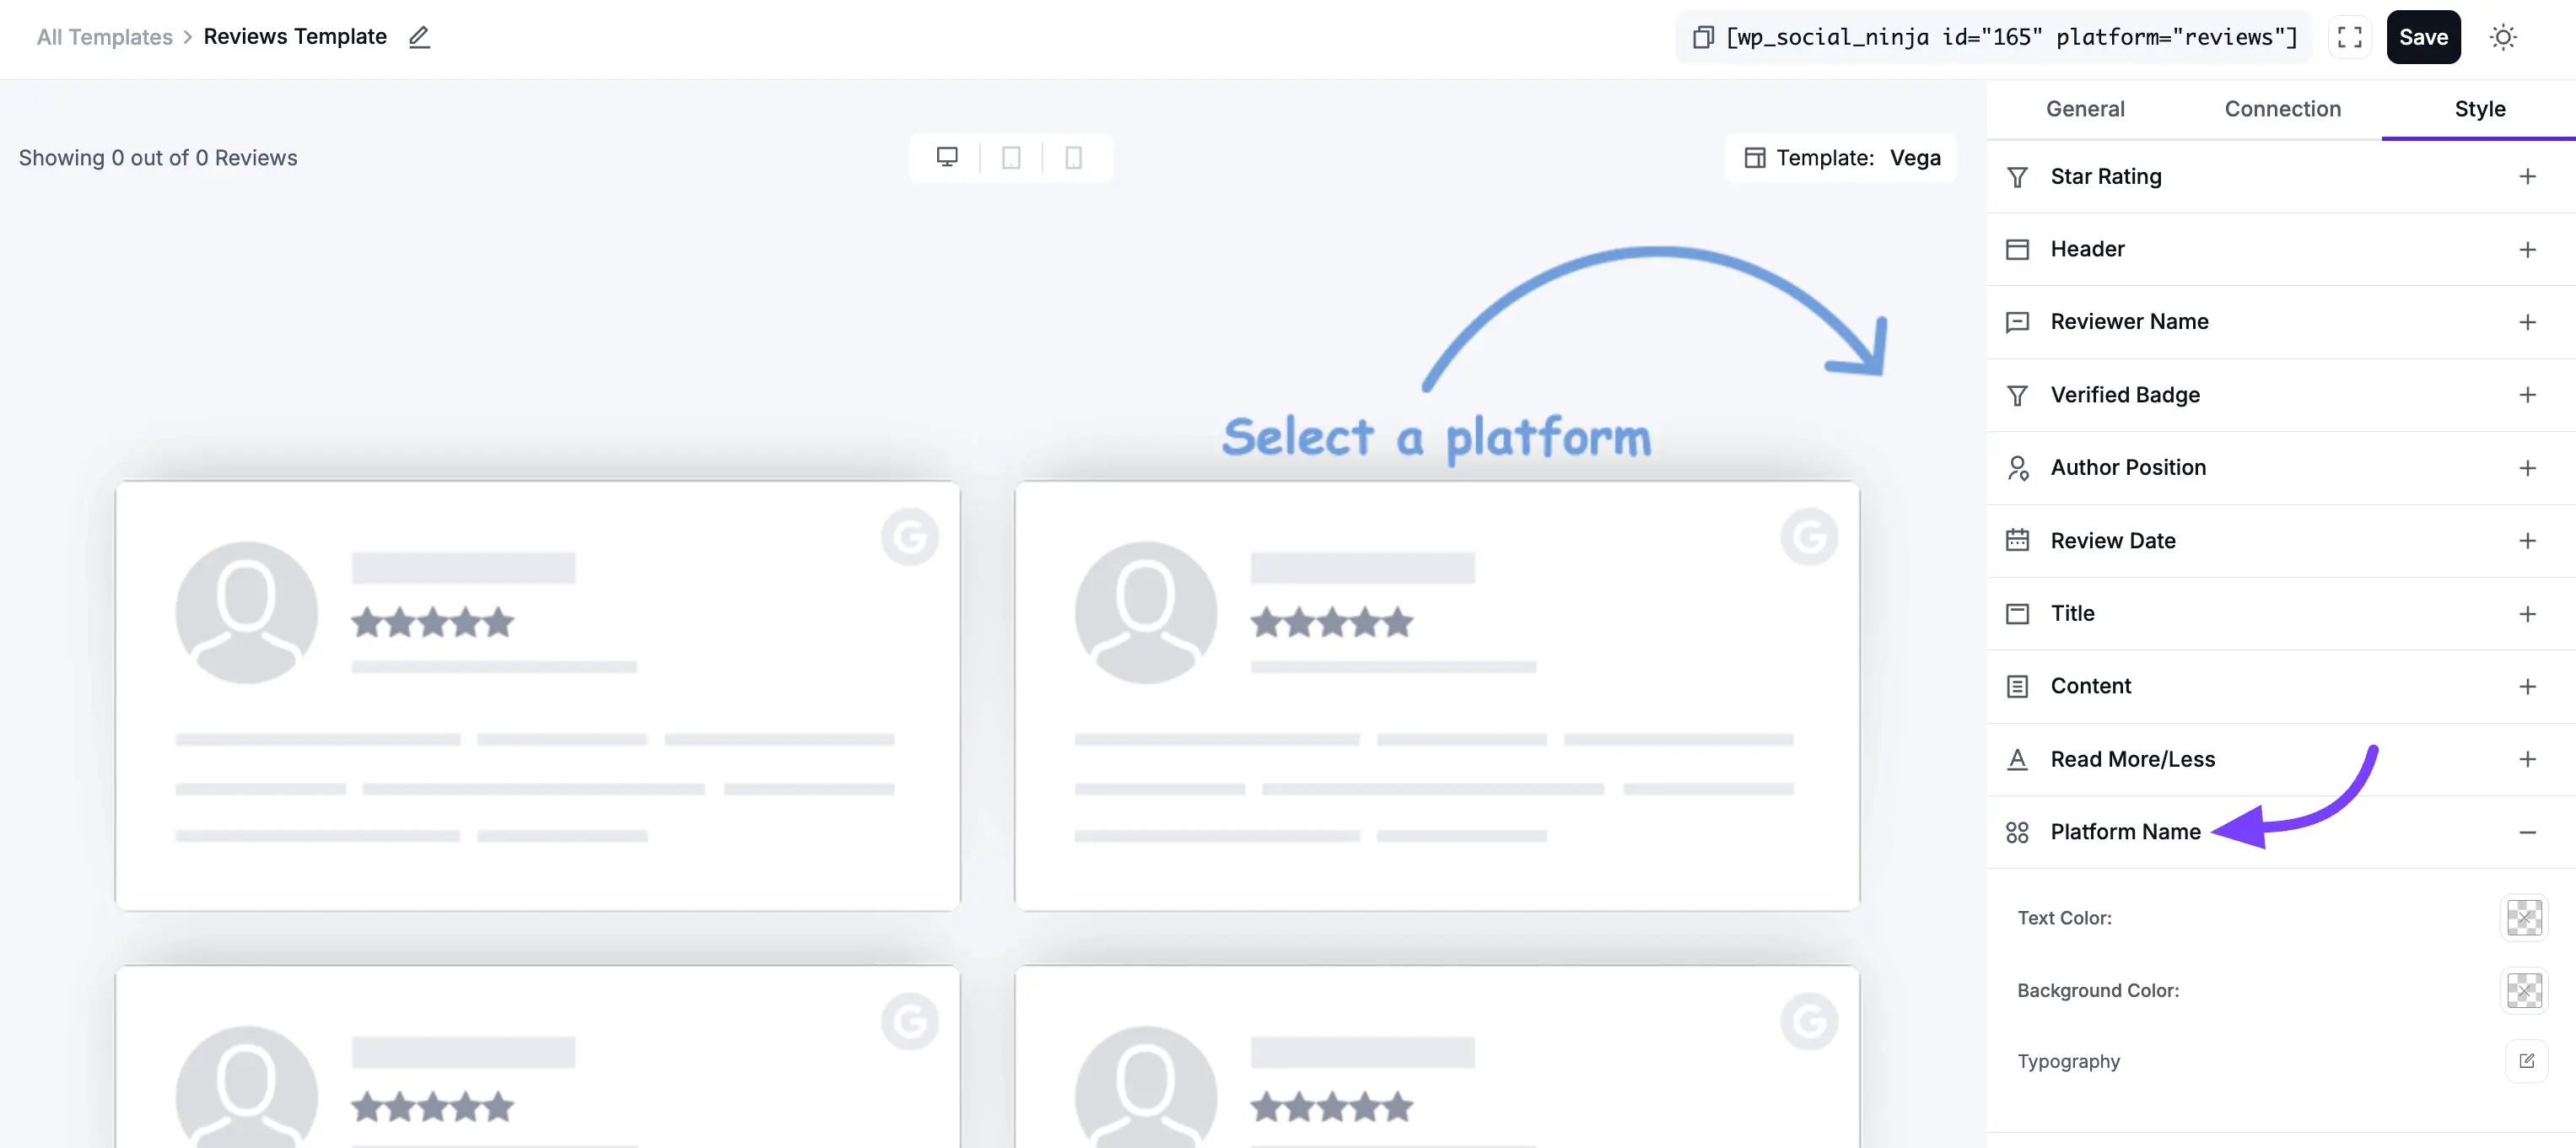Open fullscreen preview mode
2576x1148 pixels.
2349,37
